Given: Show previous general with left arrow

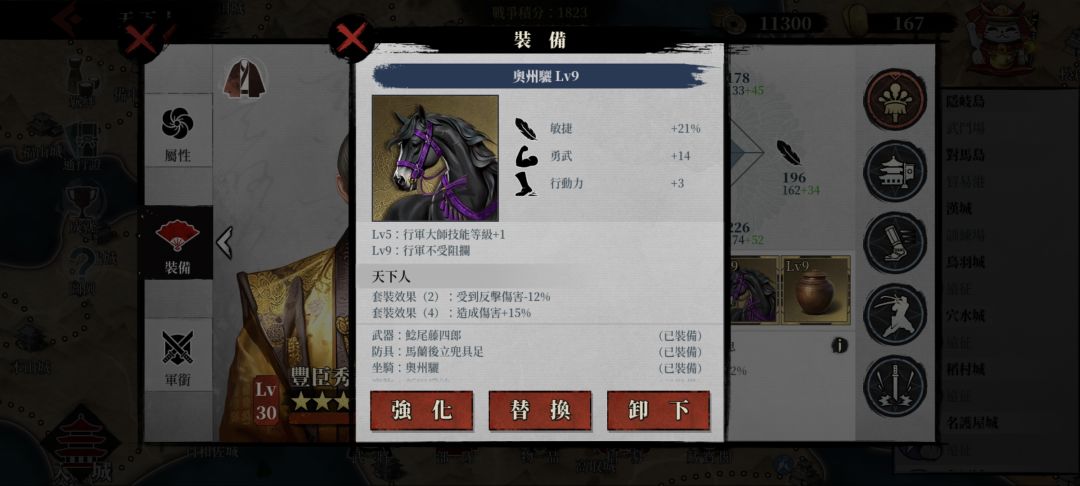Looking at the screenshot, I should [224, 242].
